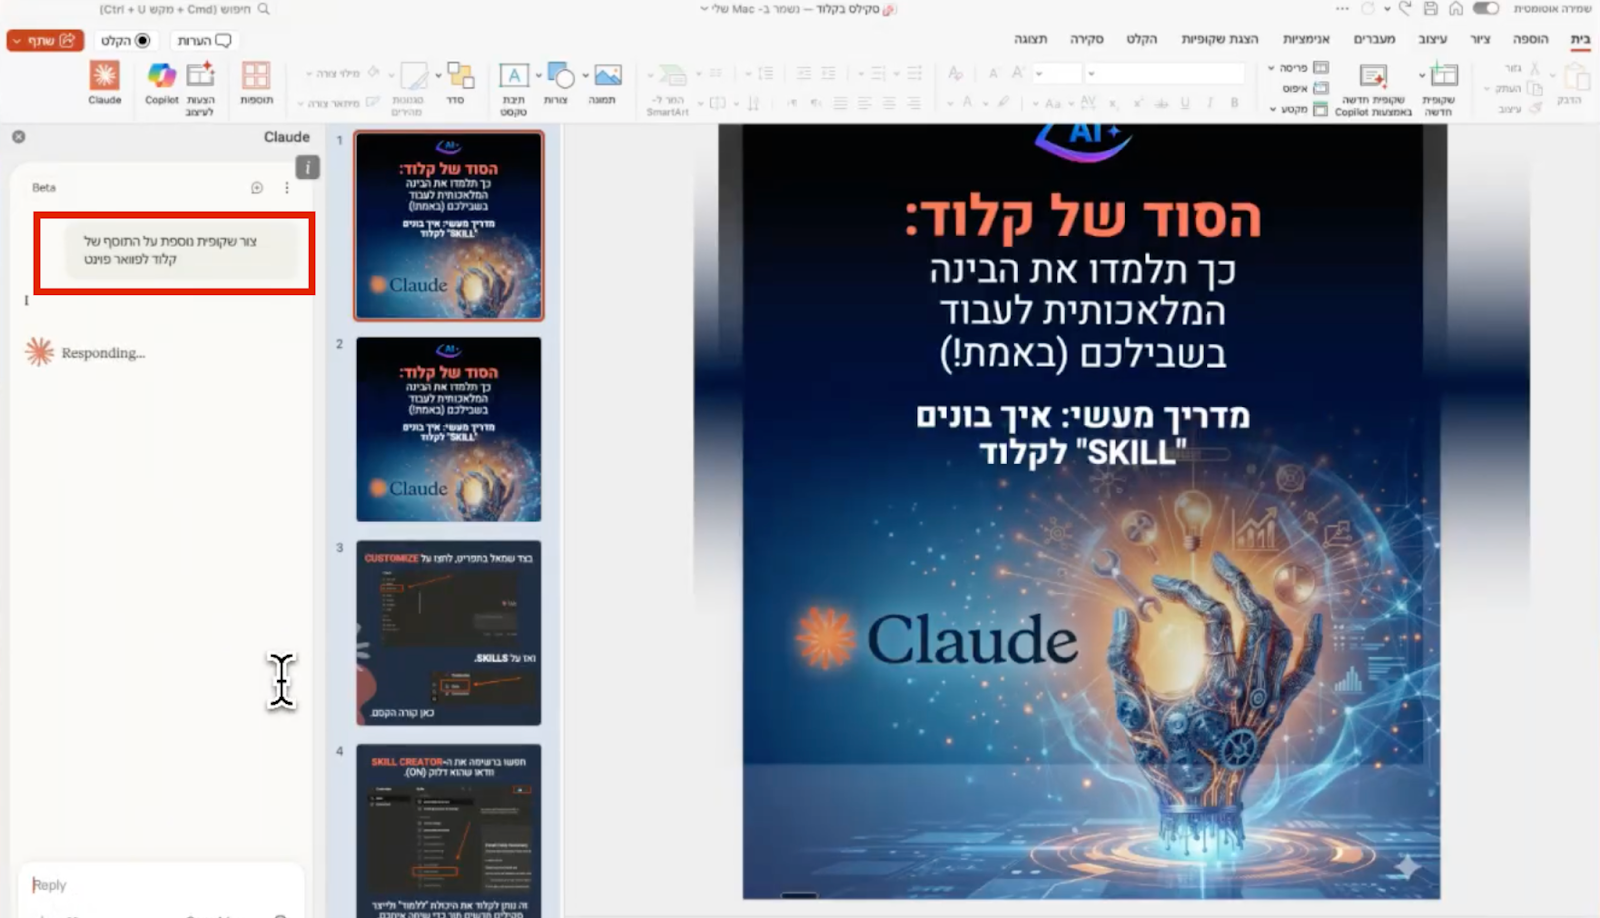Toggle Subscript formatting
This screenshot has width=1600, height=918.
point(1113,103)
